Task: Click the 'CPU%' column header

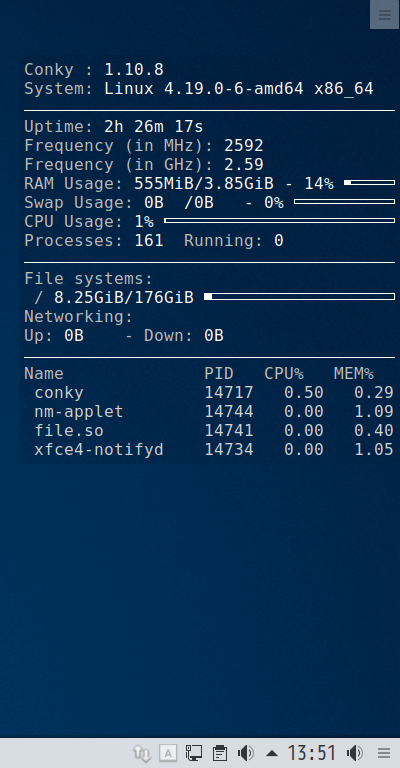Action: point(284,374)
